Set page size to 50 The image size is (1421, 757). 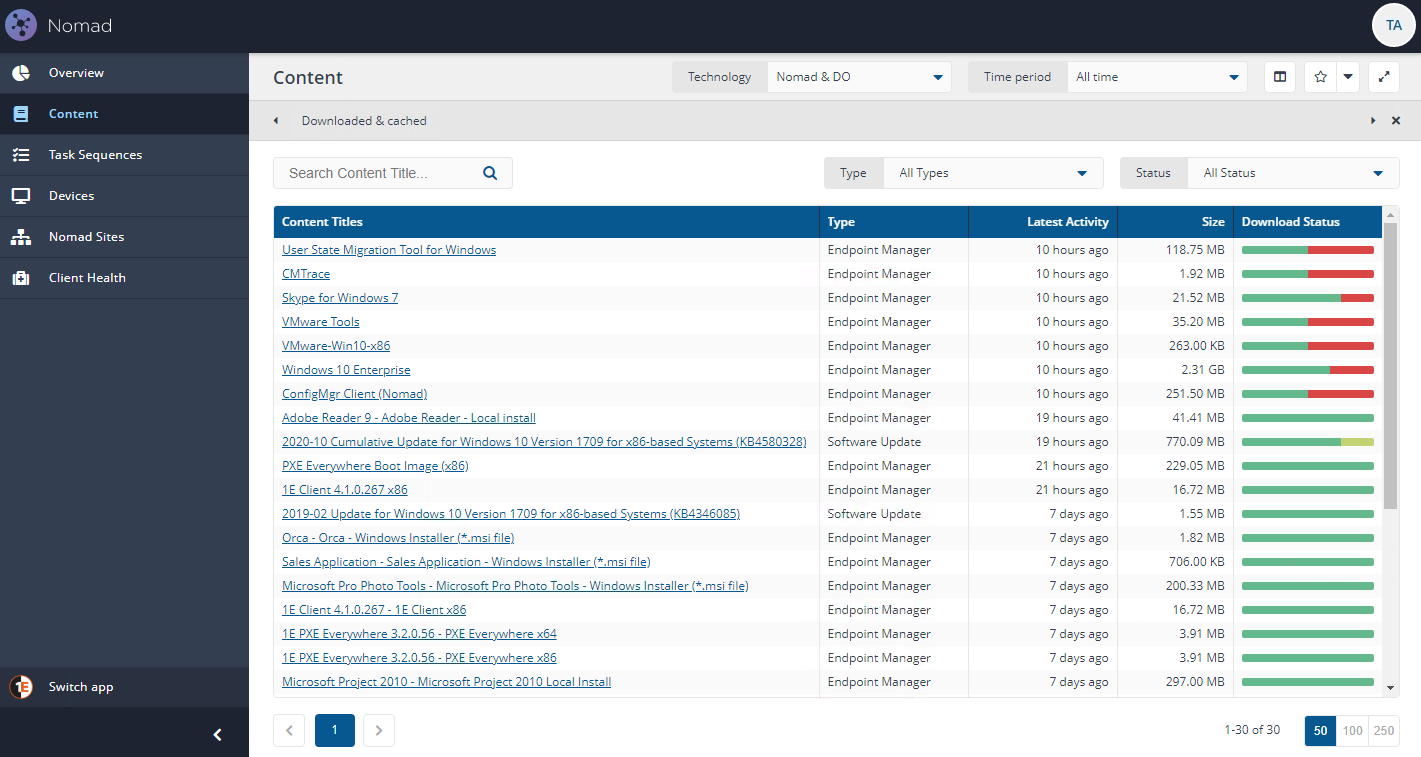pos(1320,731)
